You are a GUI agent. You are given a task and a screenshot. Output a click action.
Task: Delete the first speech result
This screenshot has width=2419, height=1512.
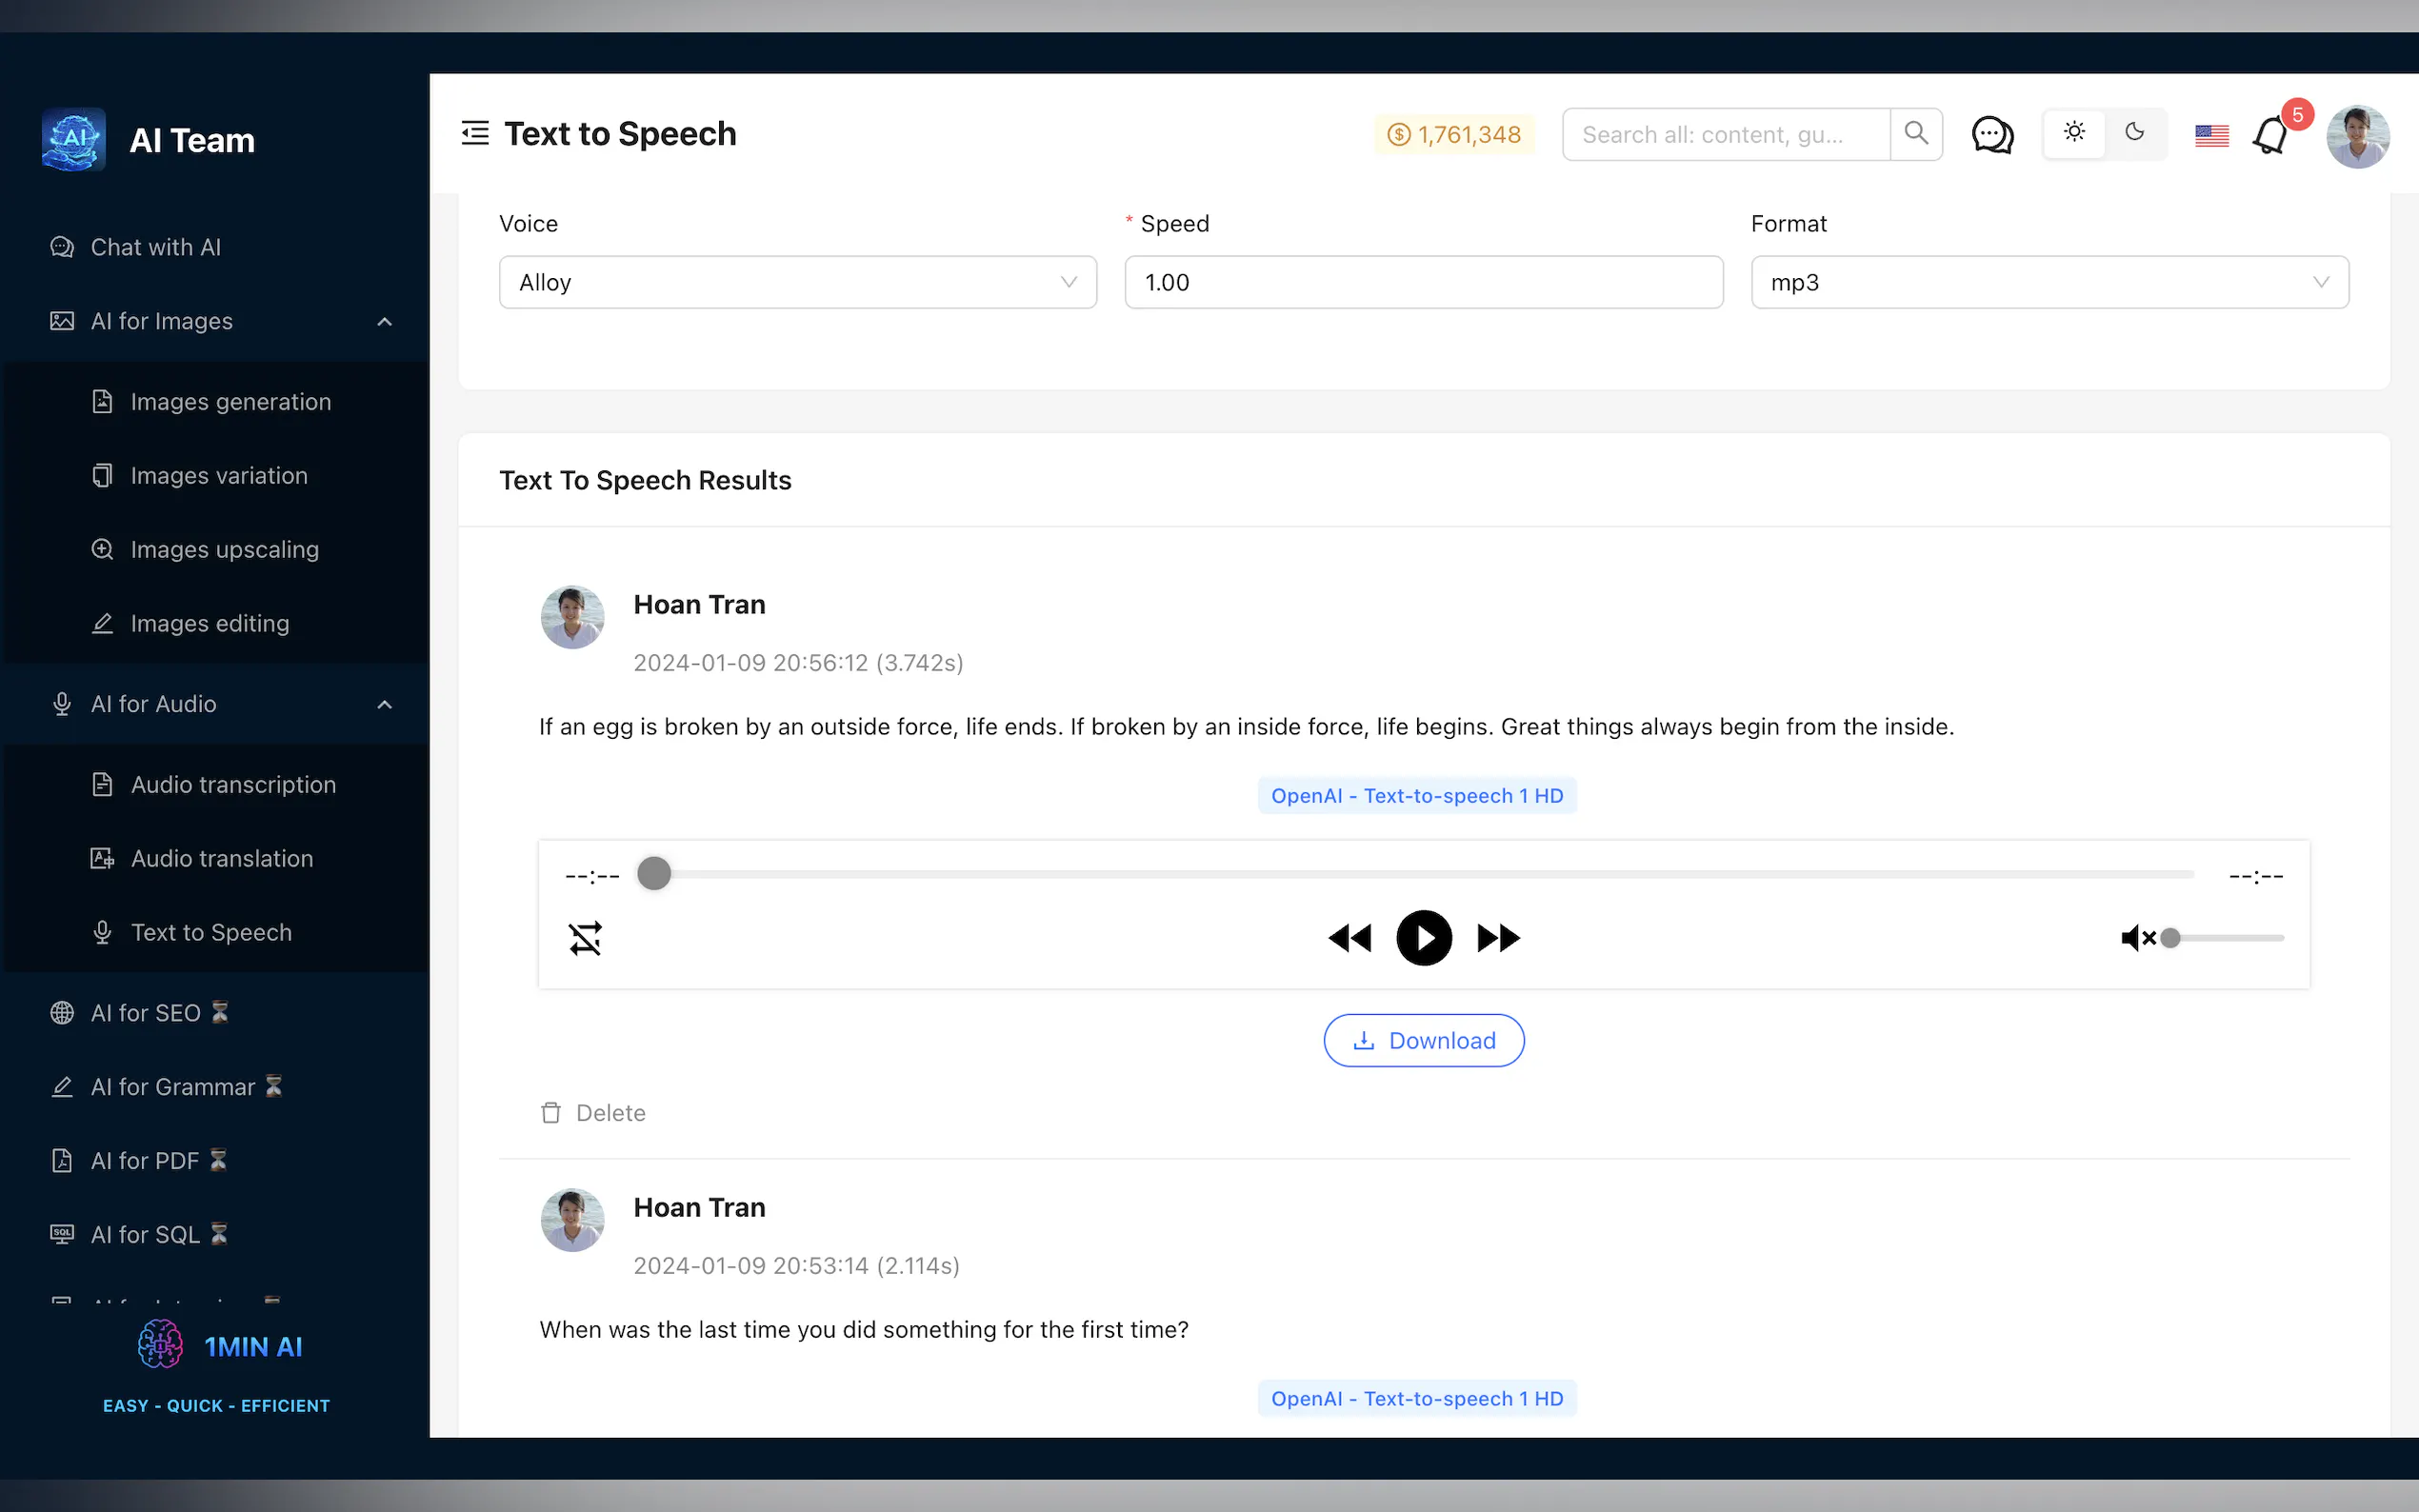coord(594,1113)
